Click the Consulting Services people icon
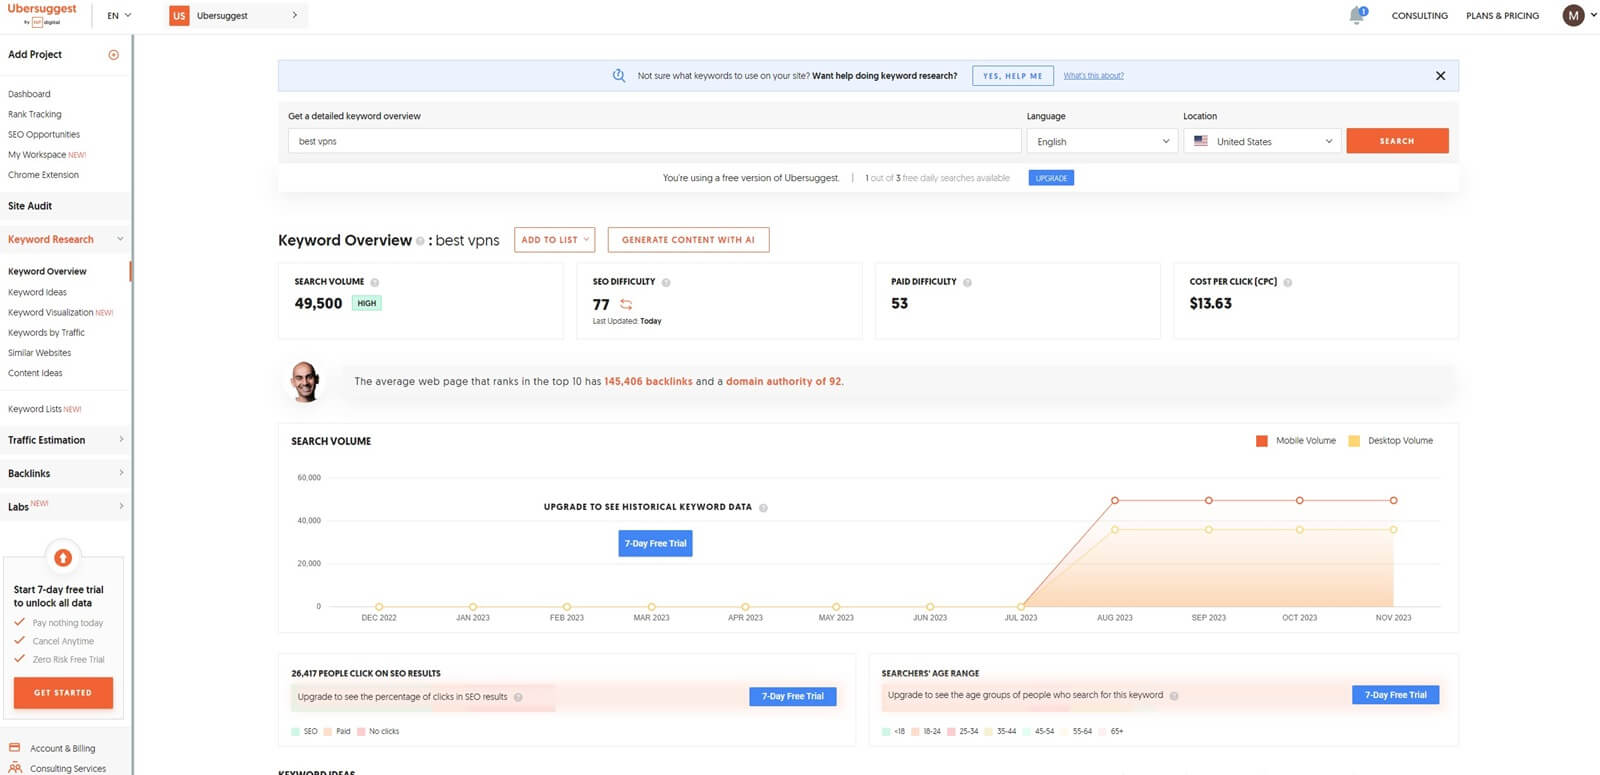 (15, 768)
